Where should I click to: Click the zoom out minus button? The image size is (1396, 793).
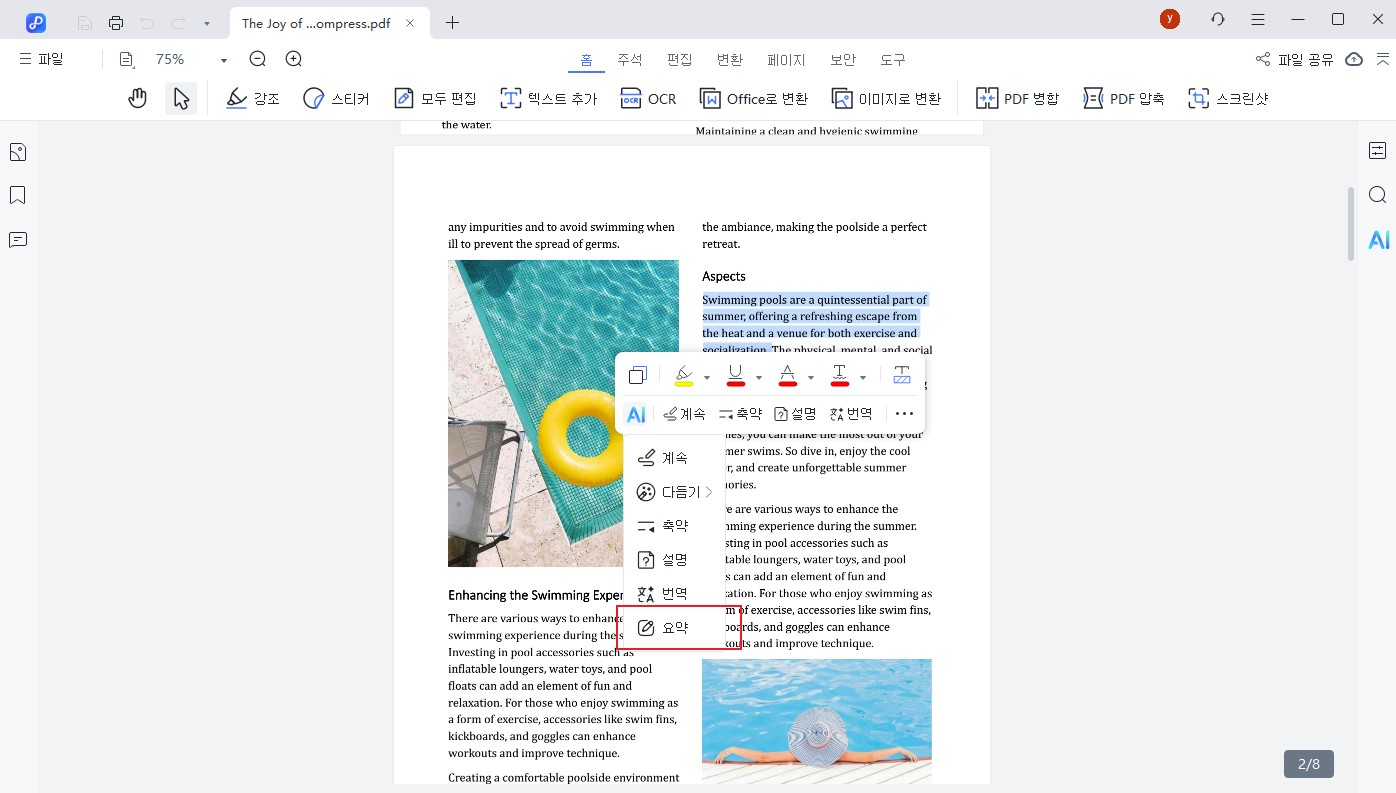pyautogui.click(x=258, y=59)
